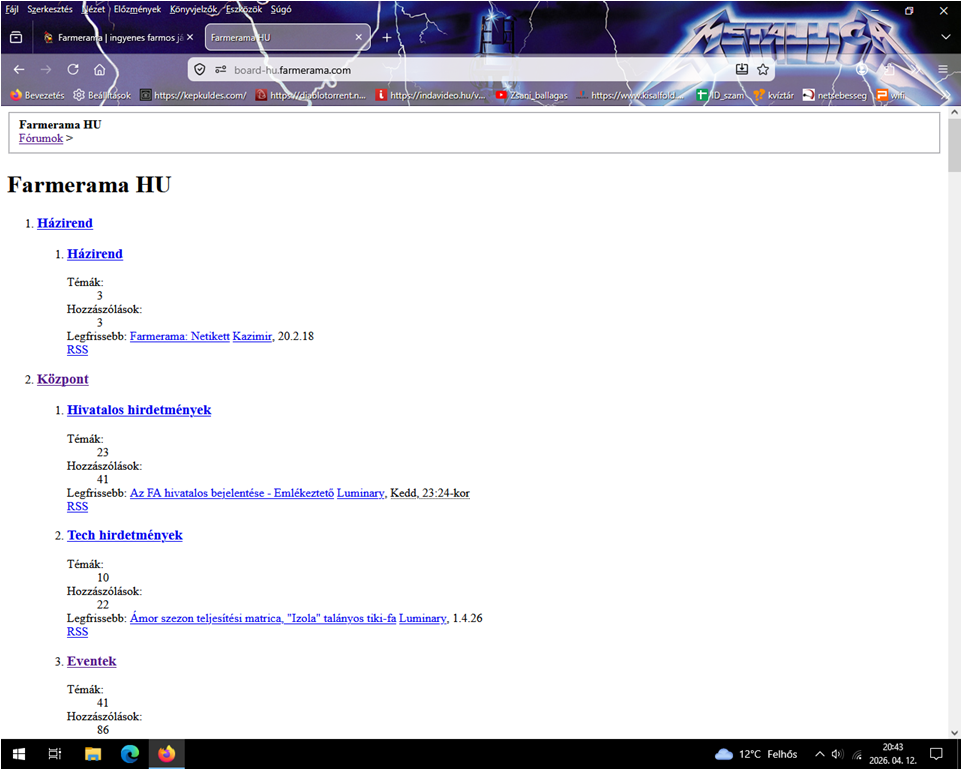Open the Firefox hamburger application menu
962x770 pixels.
click(942, 70)
